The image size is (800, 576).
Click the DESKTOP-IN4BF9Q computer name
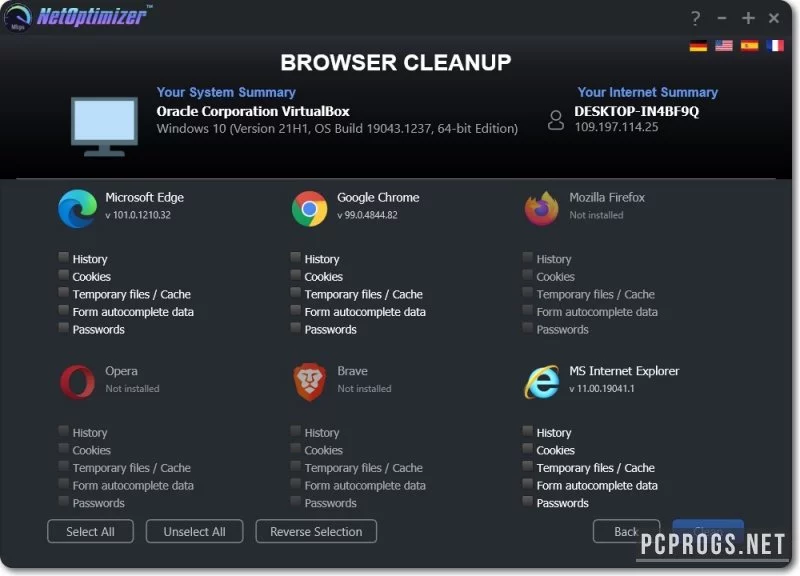click(637, 111)
